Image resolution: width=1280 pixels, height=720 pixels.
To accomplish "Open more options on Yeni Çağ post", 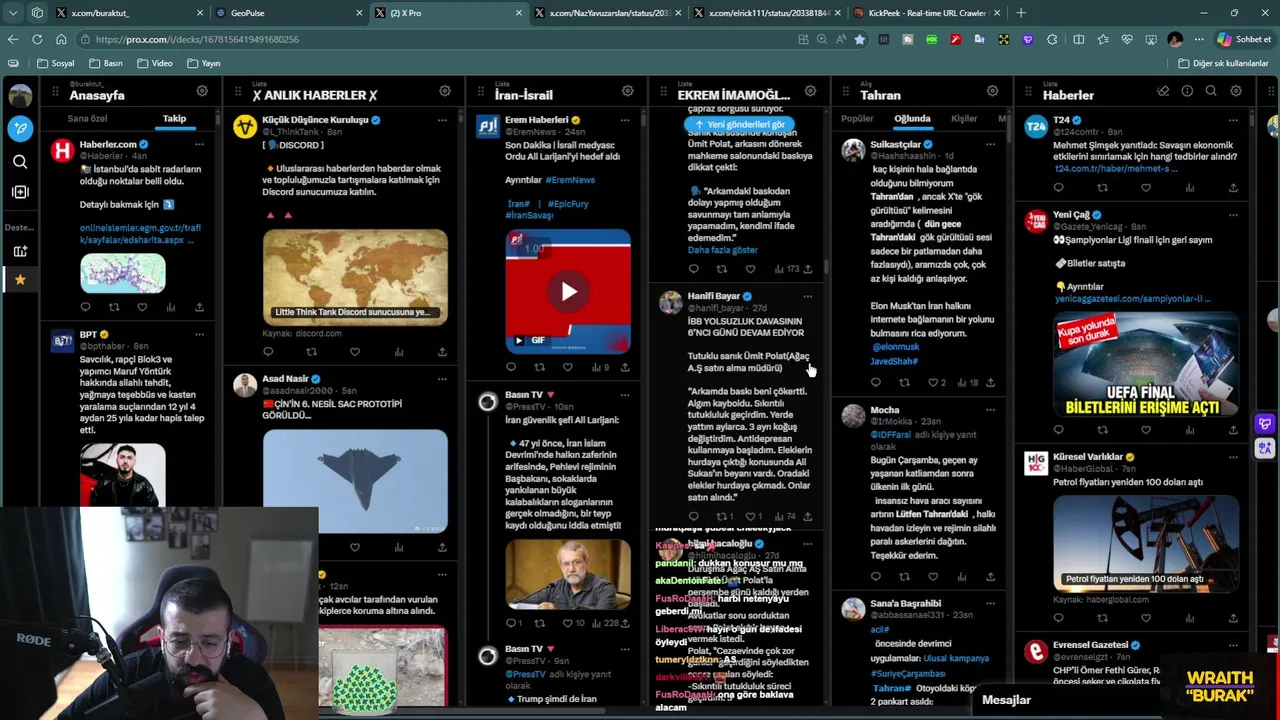I will pos(1233,214).
